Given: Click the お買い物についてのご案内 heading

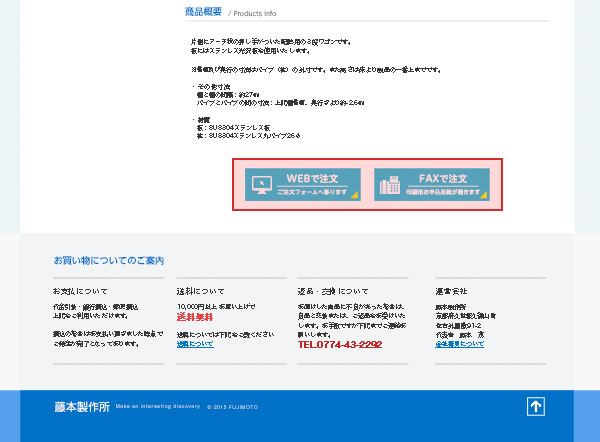Looking at the screenshot, I should (109, 261).
